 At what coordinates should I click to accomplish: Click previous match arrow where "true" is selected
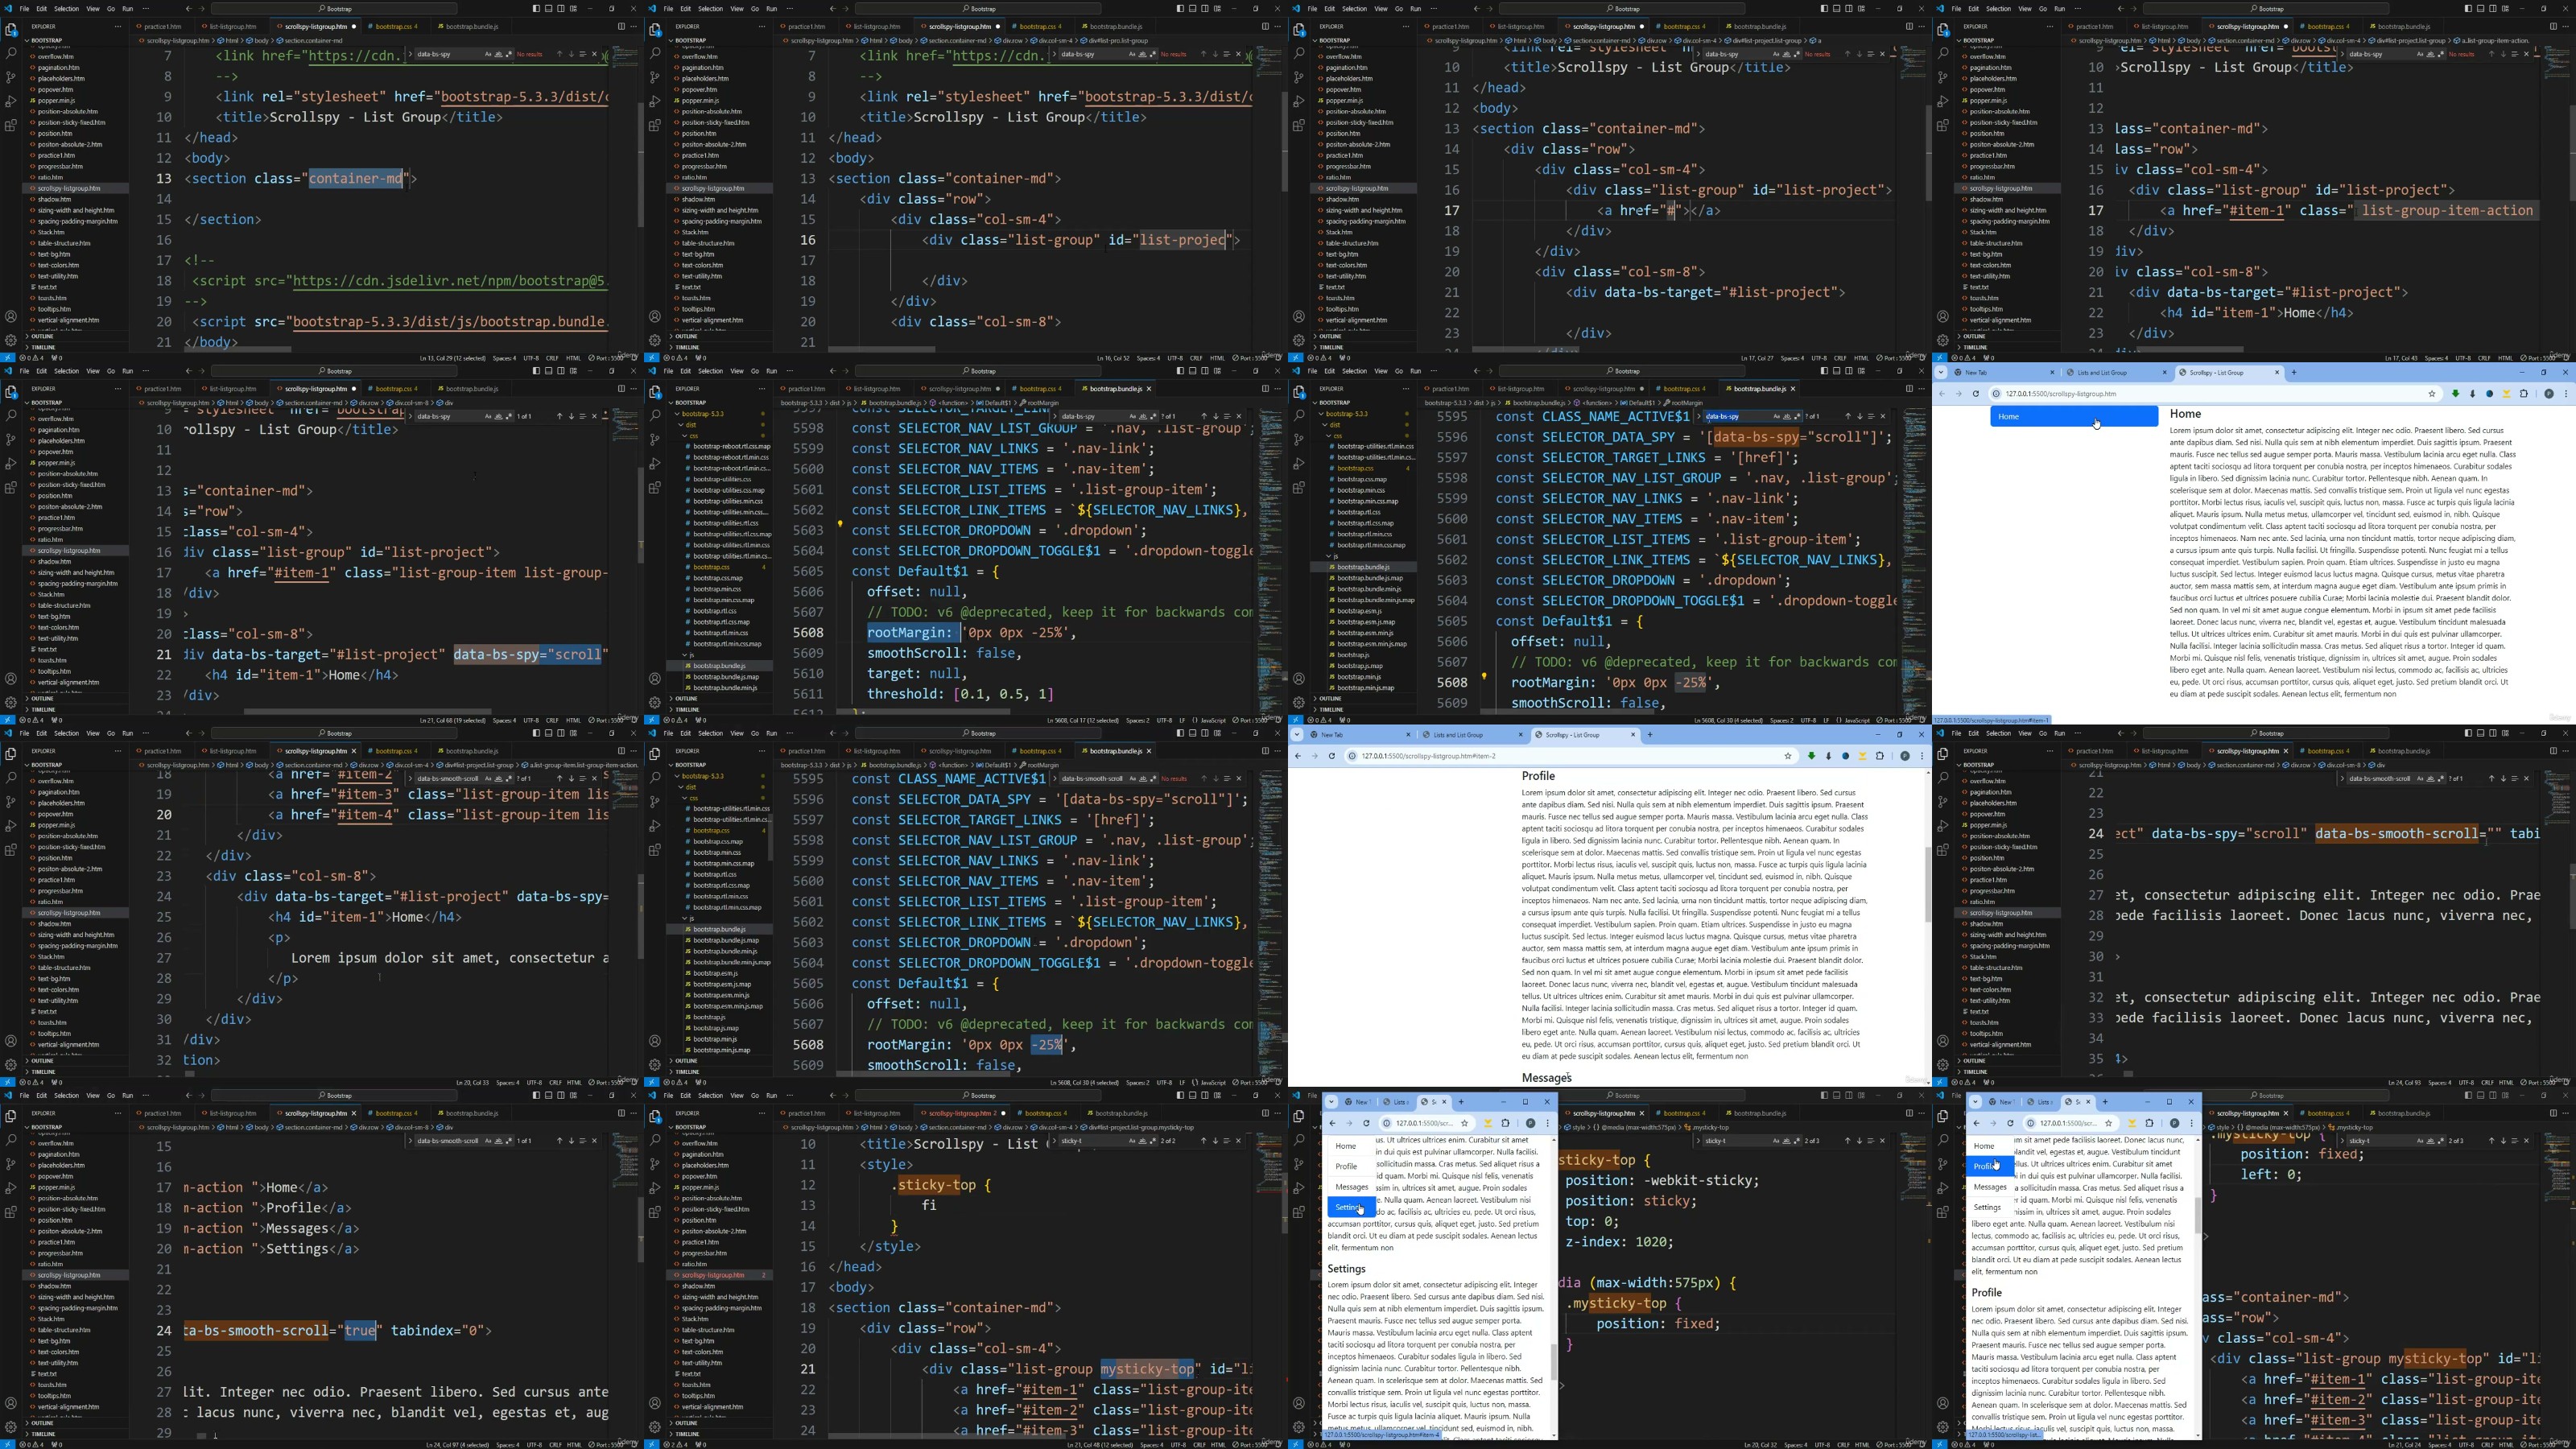tap(559, 1141)
